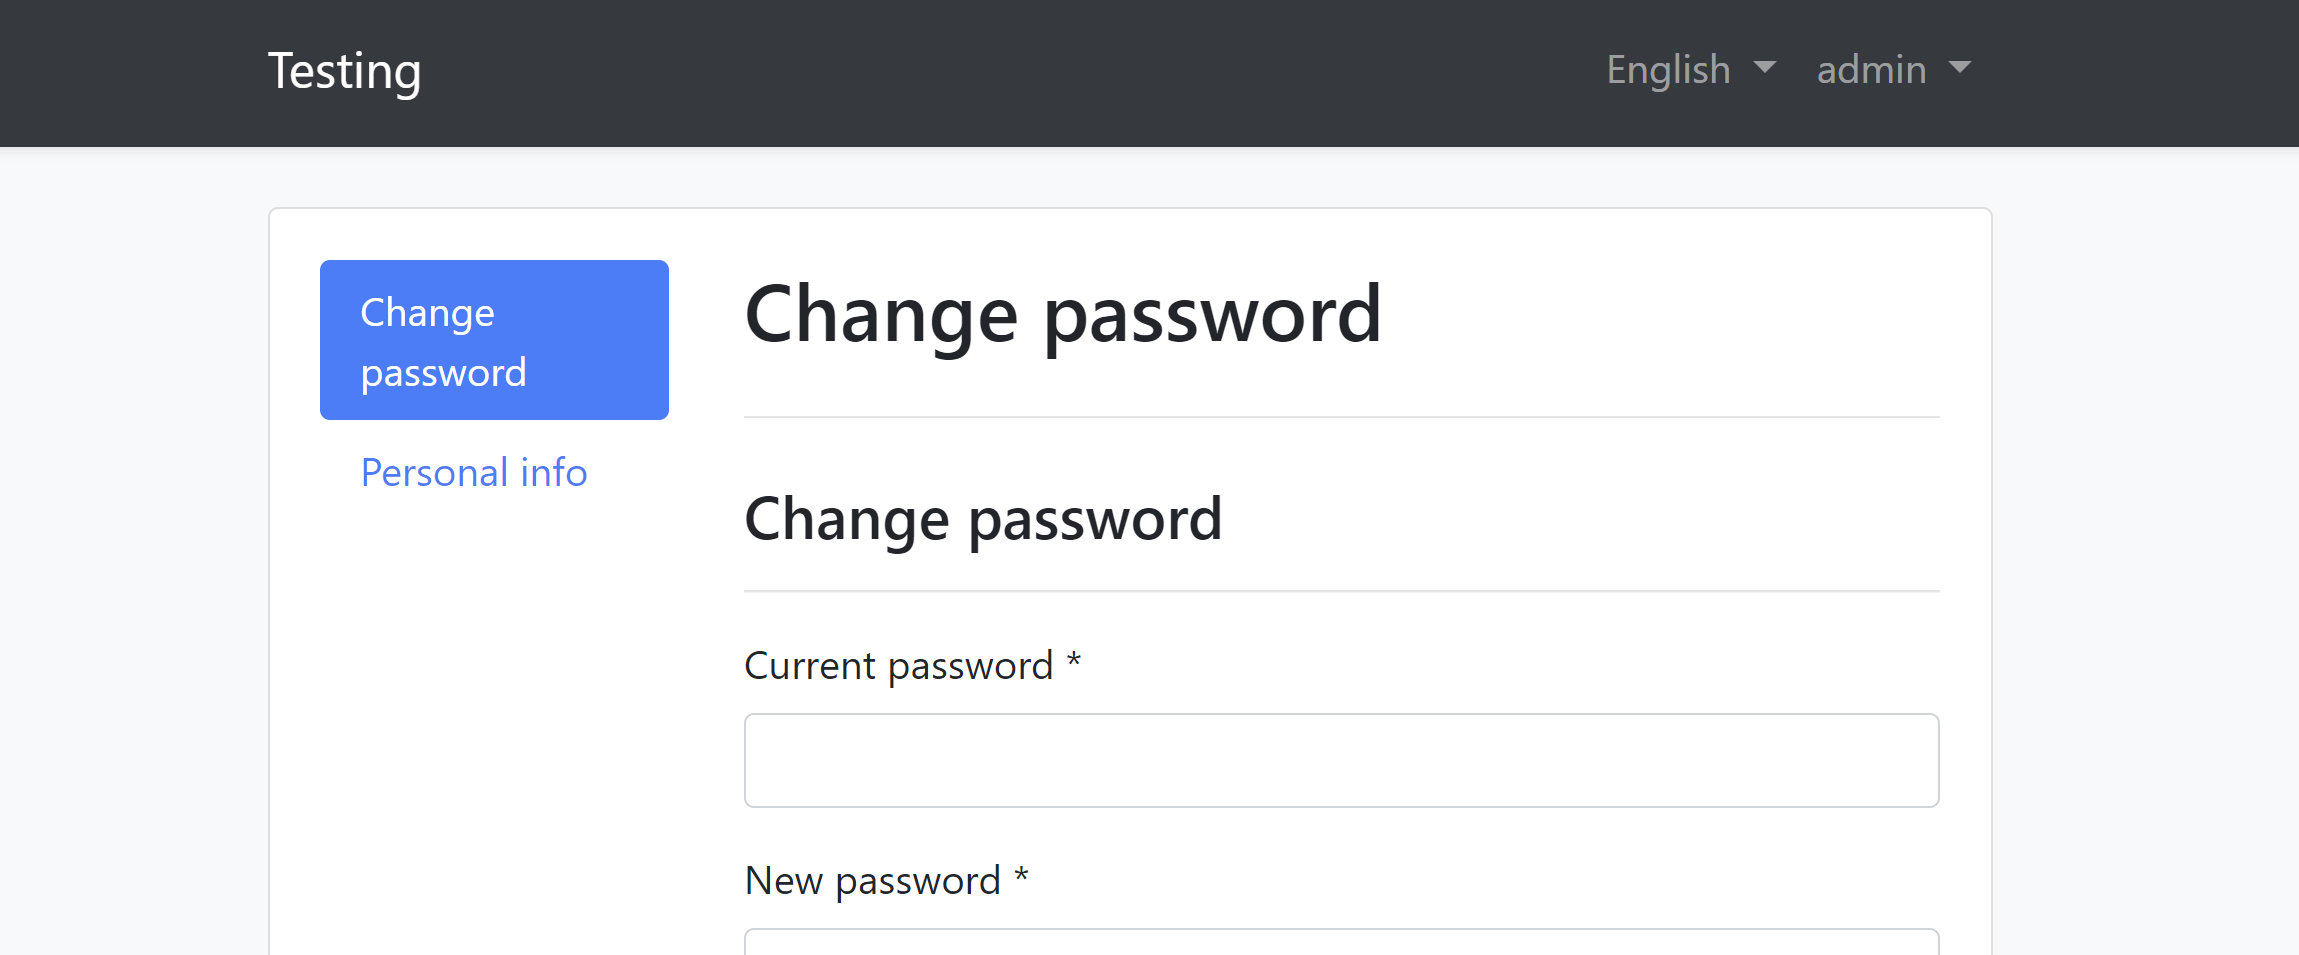
Task: Focus the New password input box
Action: click(1340, 945)
